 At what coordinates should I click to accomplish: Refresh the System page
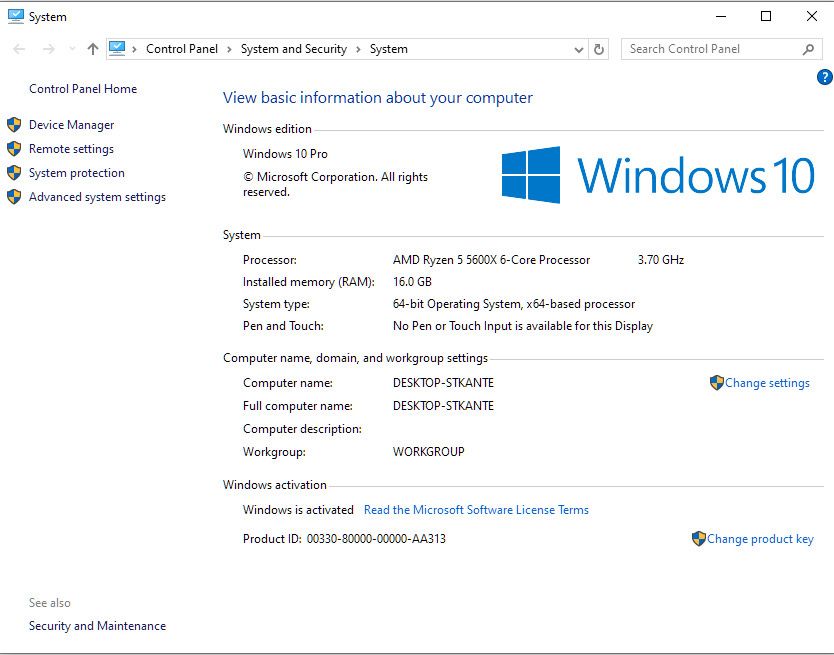click(x=599, y=49)
